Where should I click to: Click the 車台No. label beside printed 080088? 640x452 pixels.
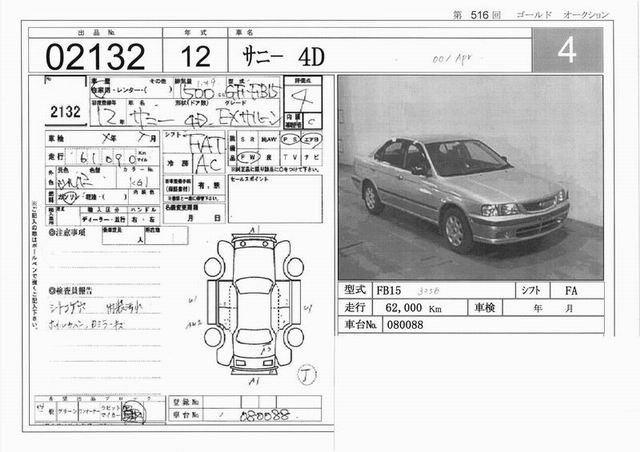click(x=360, y=325)
